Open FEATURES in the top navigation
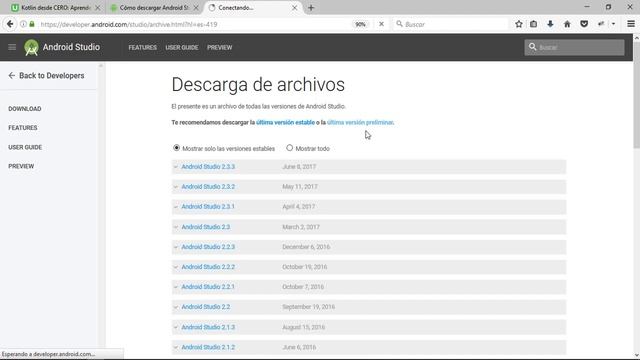Viewport: 640px width, 360px height. 142,47
